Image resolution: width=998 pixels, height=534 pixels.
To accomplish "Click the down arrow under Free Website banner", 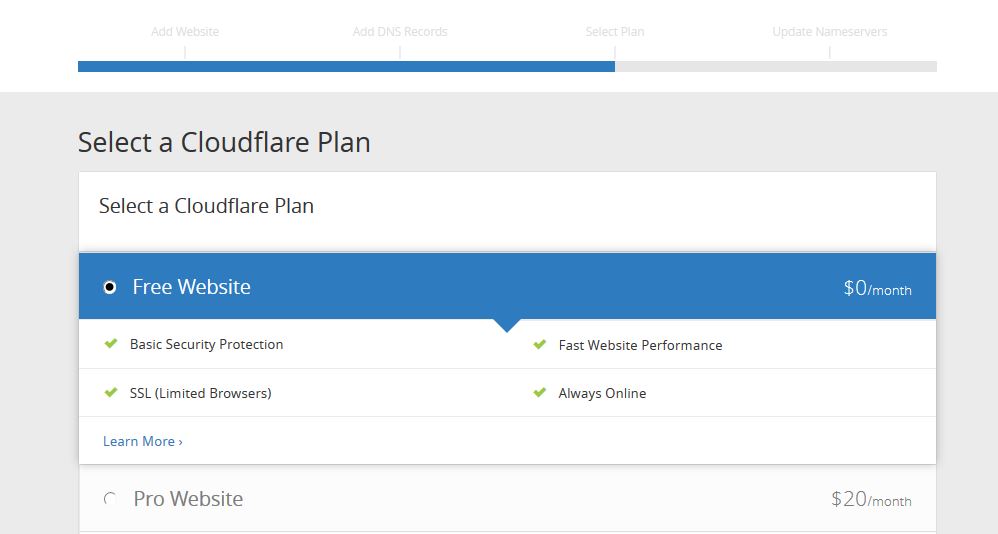I will [507, 325].
